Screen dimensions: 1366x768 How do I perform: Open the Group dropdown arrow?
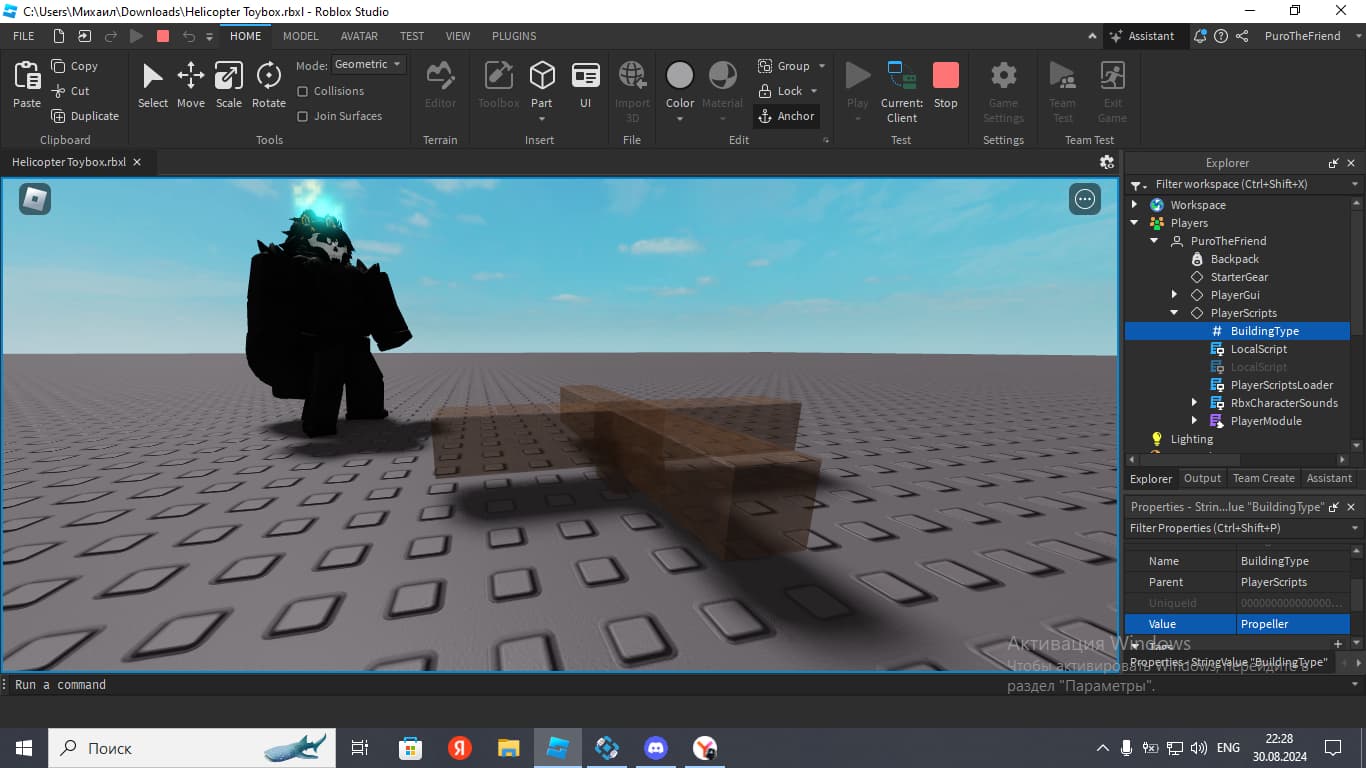pyautogui.click(x=822, y=66)
